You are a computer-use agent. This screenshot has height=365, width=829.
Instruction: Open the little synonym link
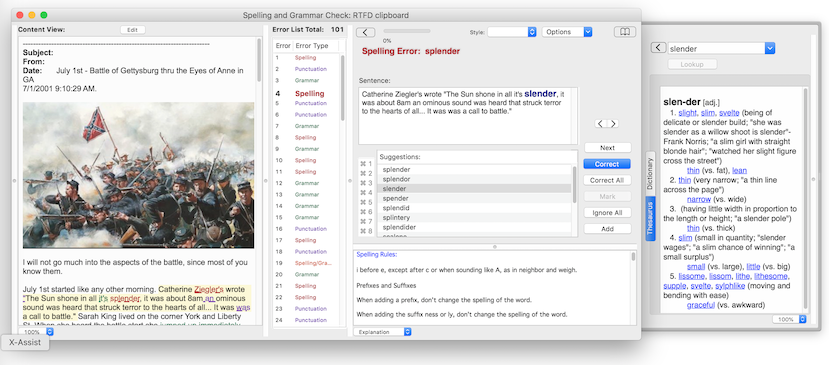pos(753,267)
